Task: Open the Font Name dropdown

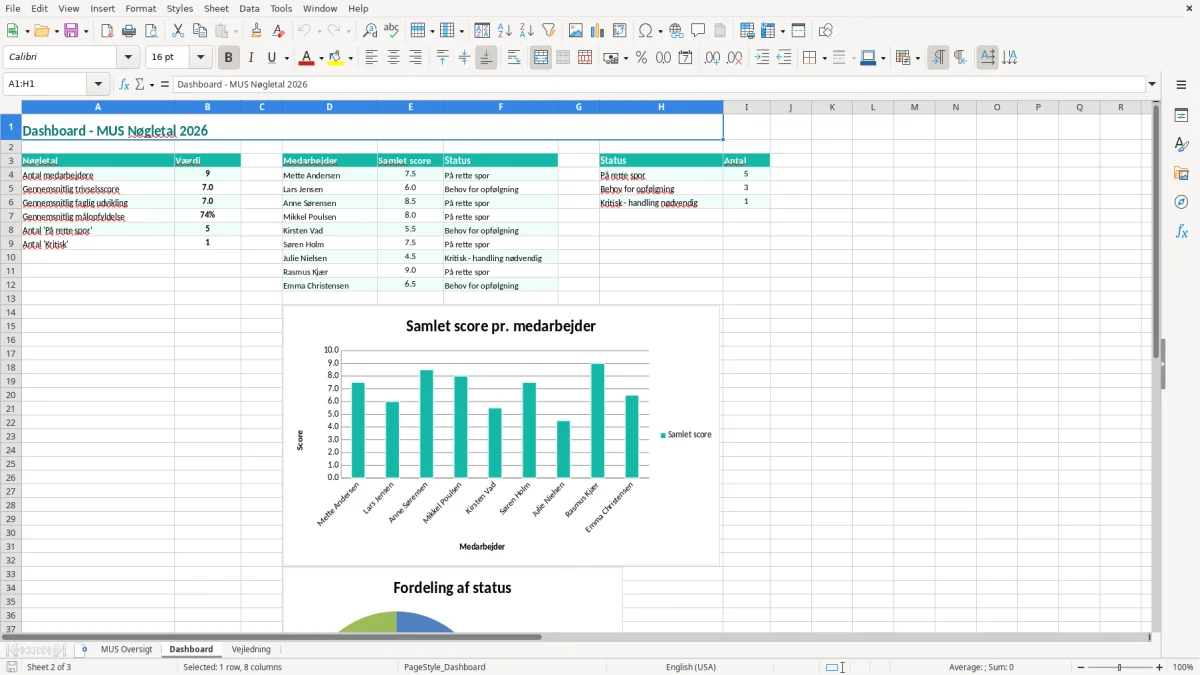Action: 128,58
